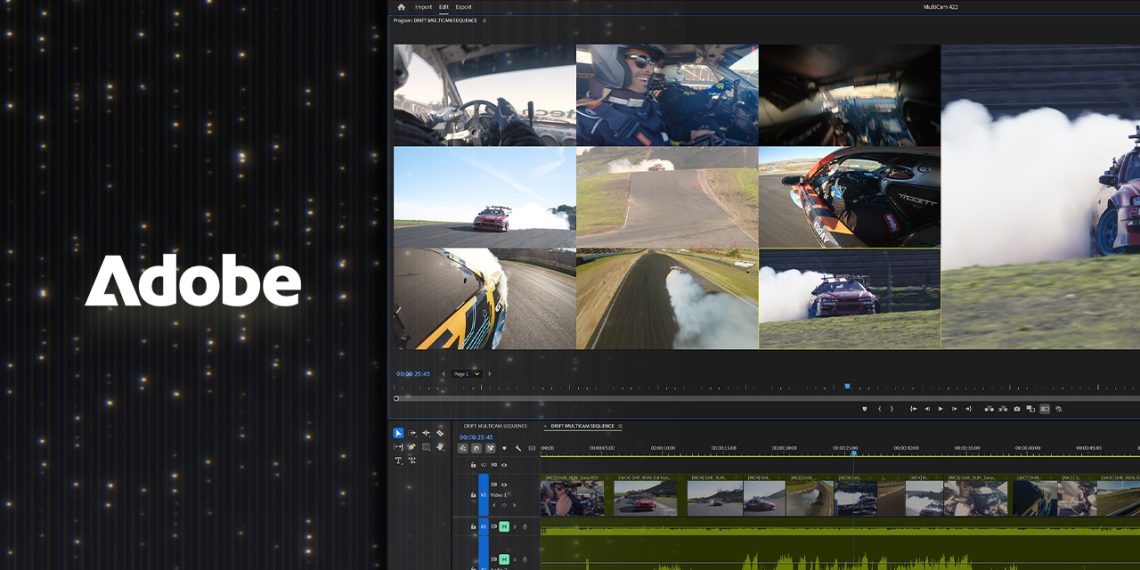Toggle Linked Selection in timeline
Image resolution: width=1140 pixels, height=570 pixels.
(x=490, y=449)
